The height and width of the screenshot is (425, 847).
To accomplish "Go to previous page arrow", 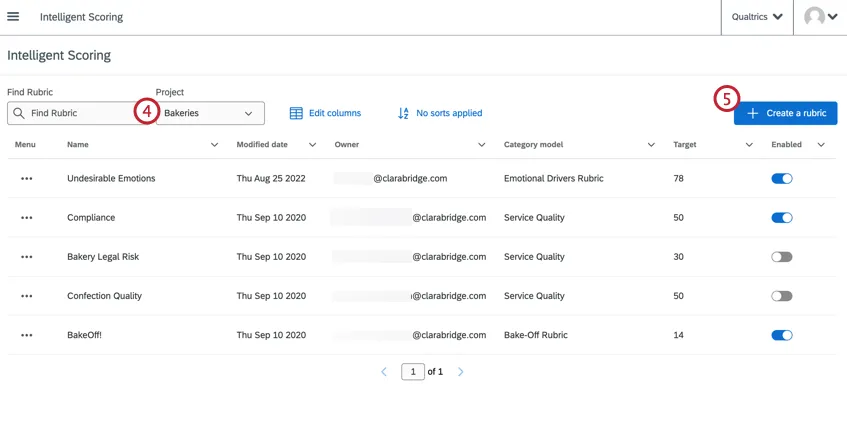I will click(384, 372).
